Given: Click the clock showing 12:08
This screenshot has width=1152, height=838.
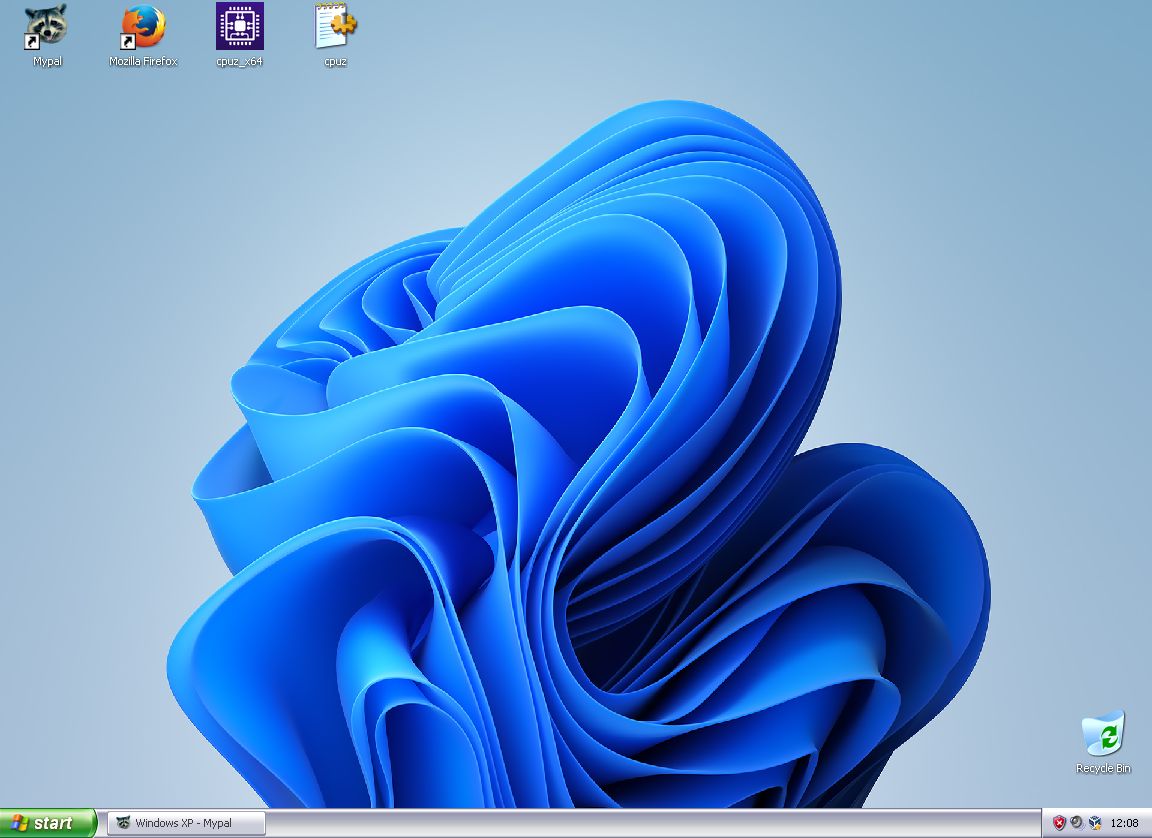Looking at the screenshot, I should pyautogui.click(x=1127, y=823).
